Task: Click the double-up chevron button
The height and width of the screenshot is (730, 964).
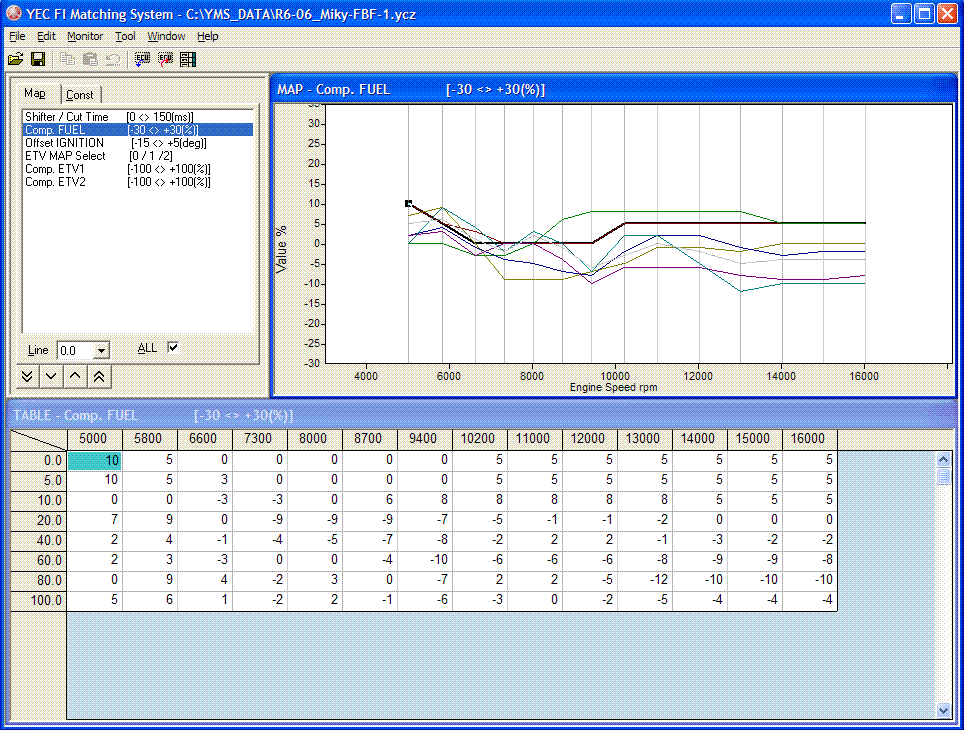Action: [x=99, y=376]
